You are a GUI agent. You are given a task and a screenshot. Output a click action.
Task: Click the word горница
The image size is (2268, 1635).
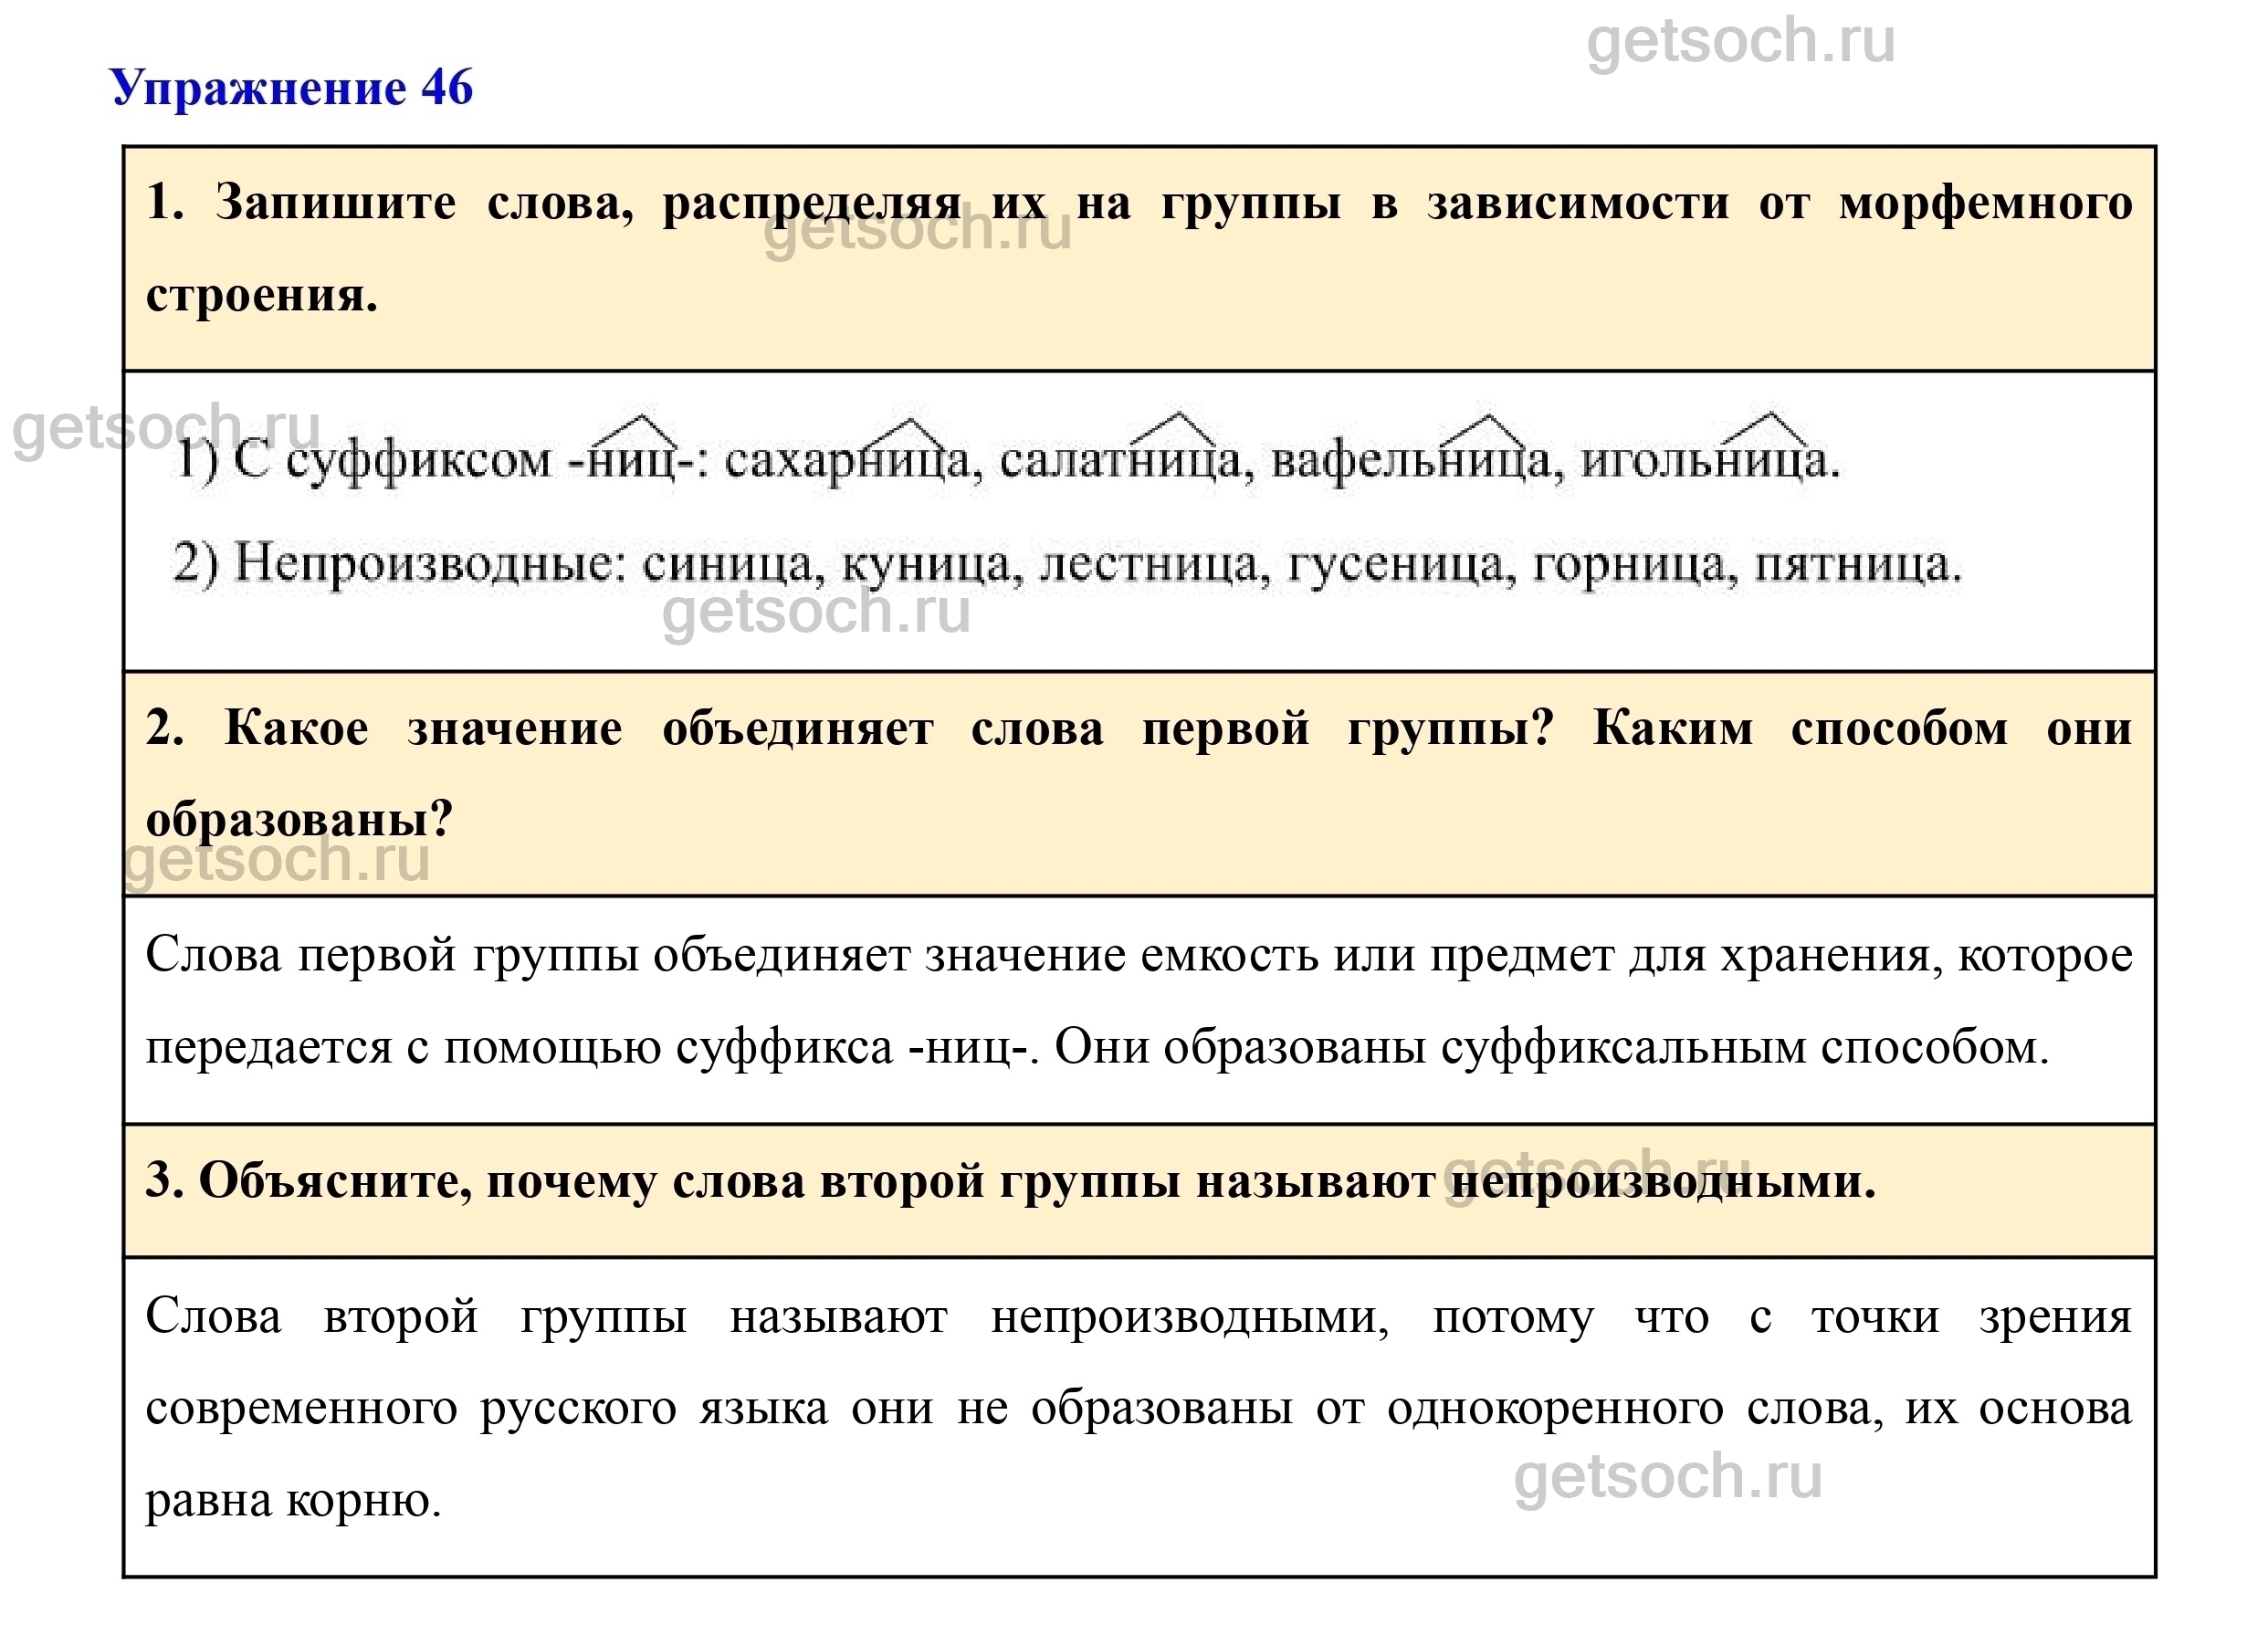pyautogui.click(x=1629, y=565)
